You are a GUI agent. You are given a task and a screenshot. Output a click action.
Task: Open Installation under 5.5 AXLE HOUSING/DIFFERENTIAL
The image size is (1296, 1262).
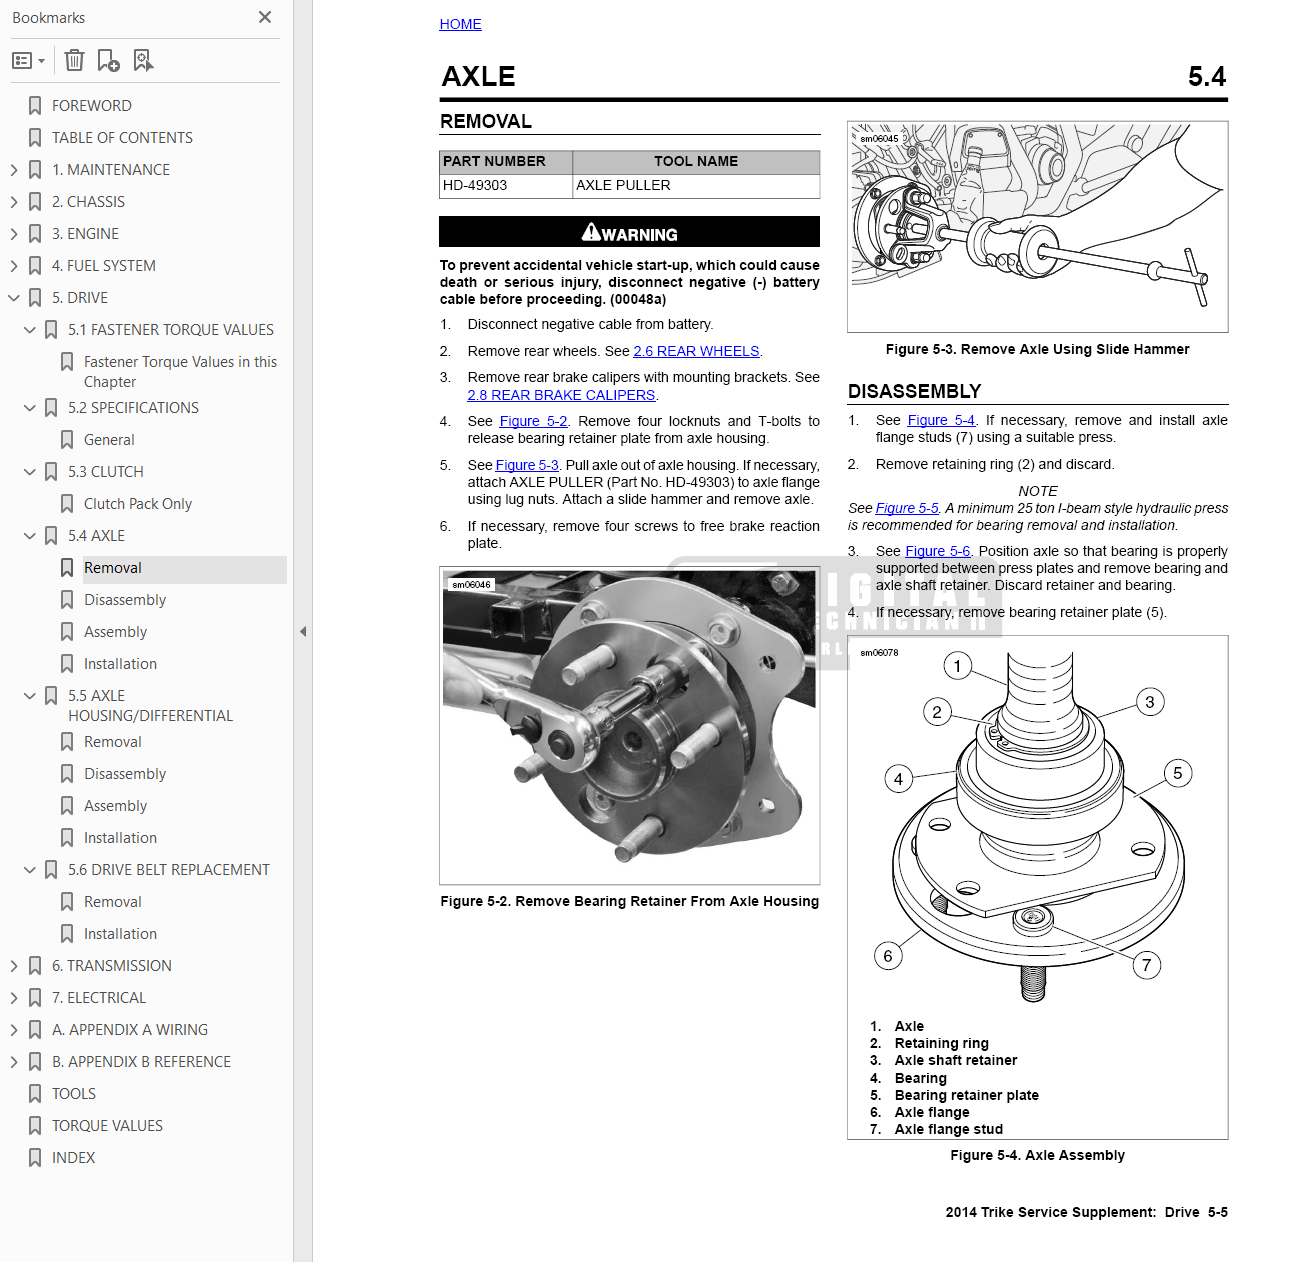(120, 838)
